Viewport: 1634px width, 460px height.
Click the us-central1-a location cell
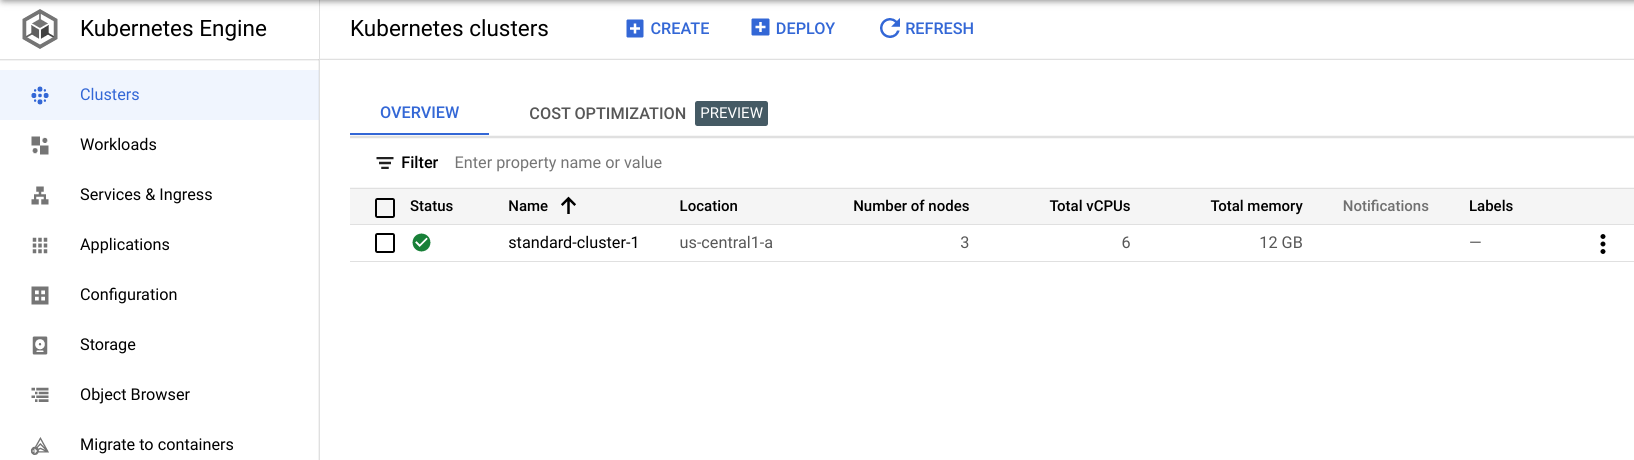(726, 242)
